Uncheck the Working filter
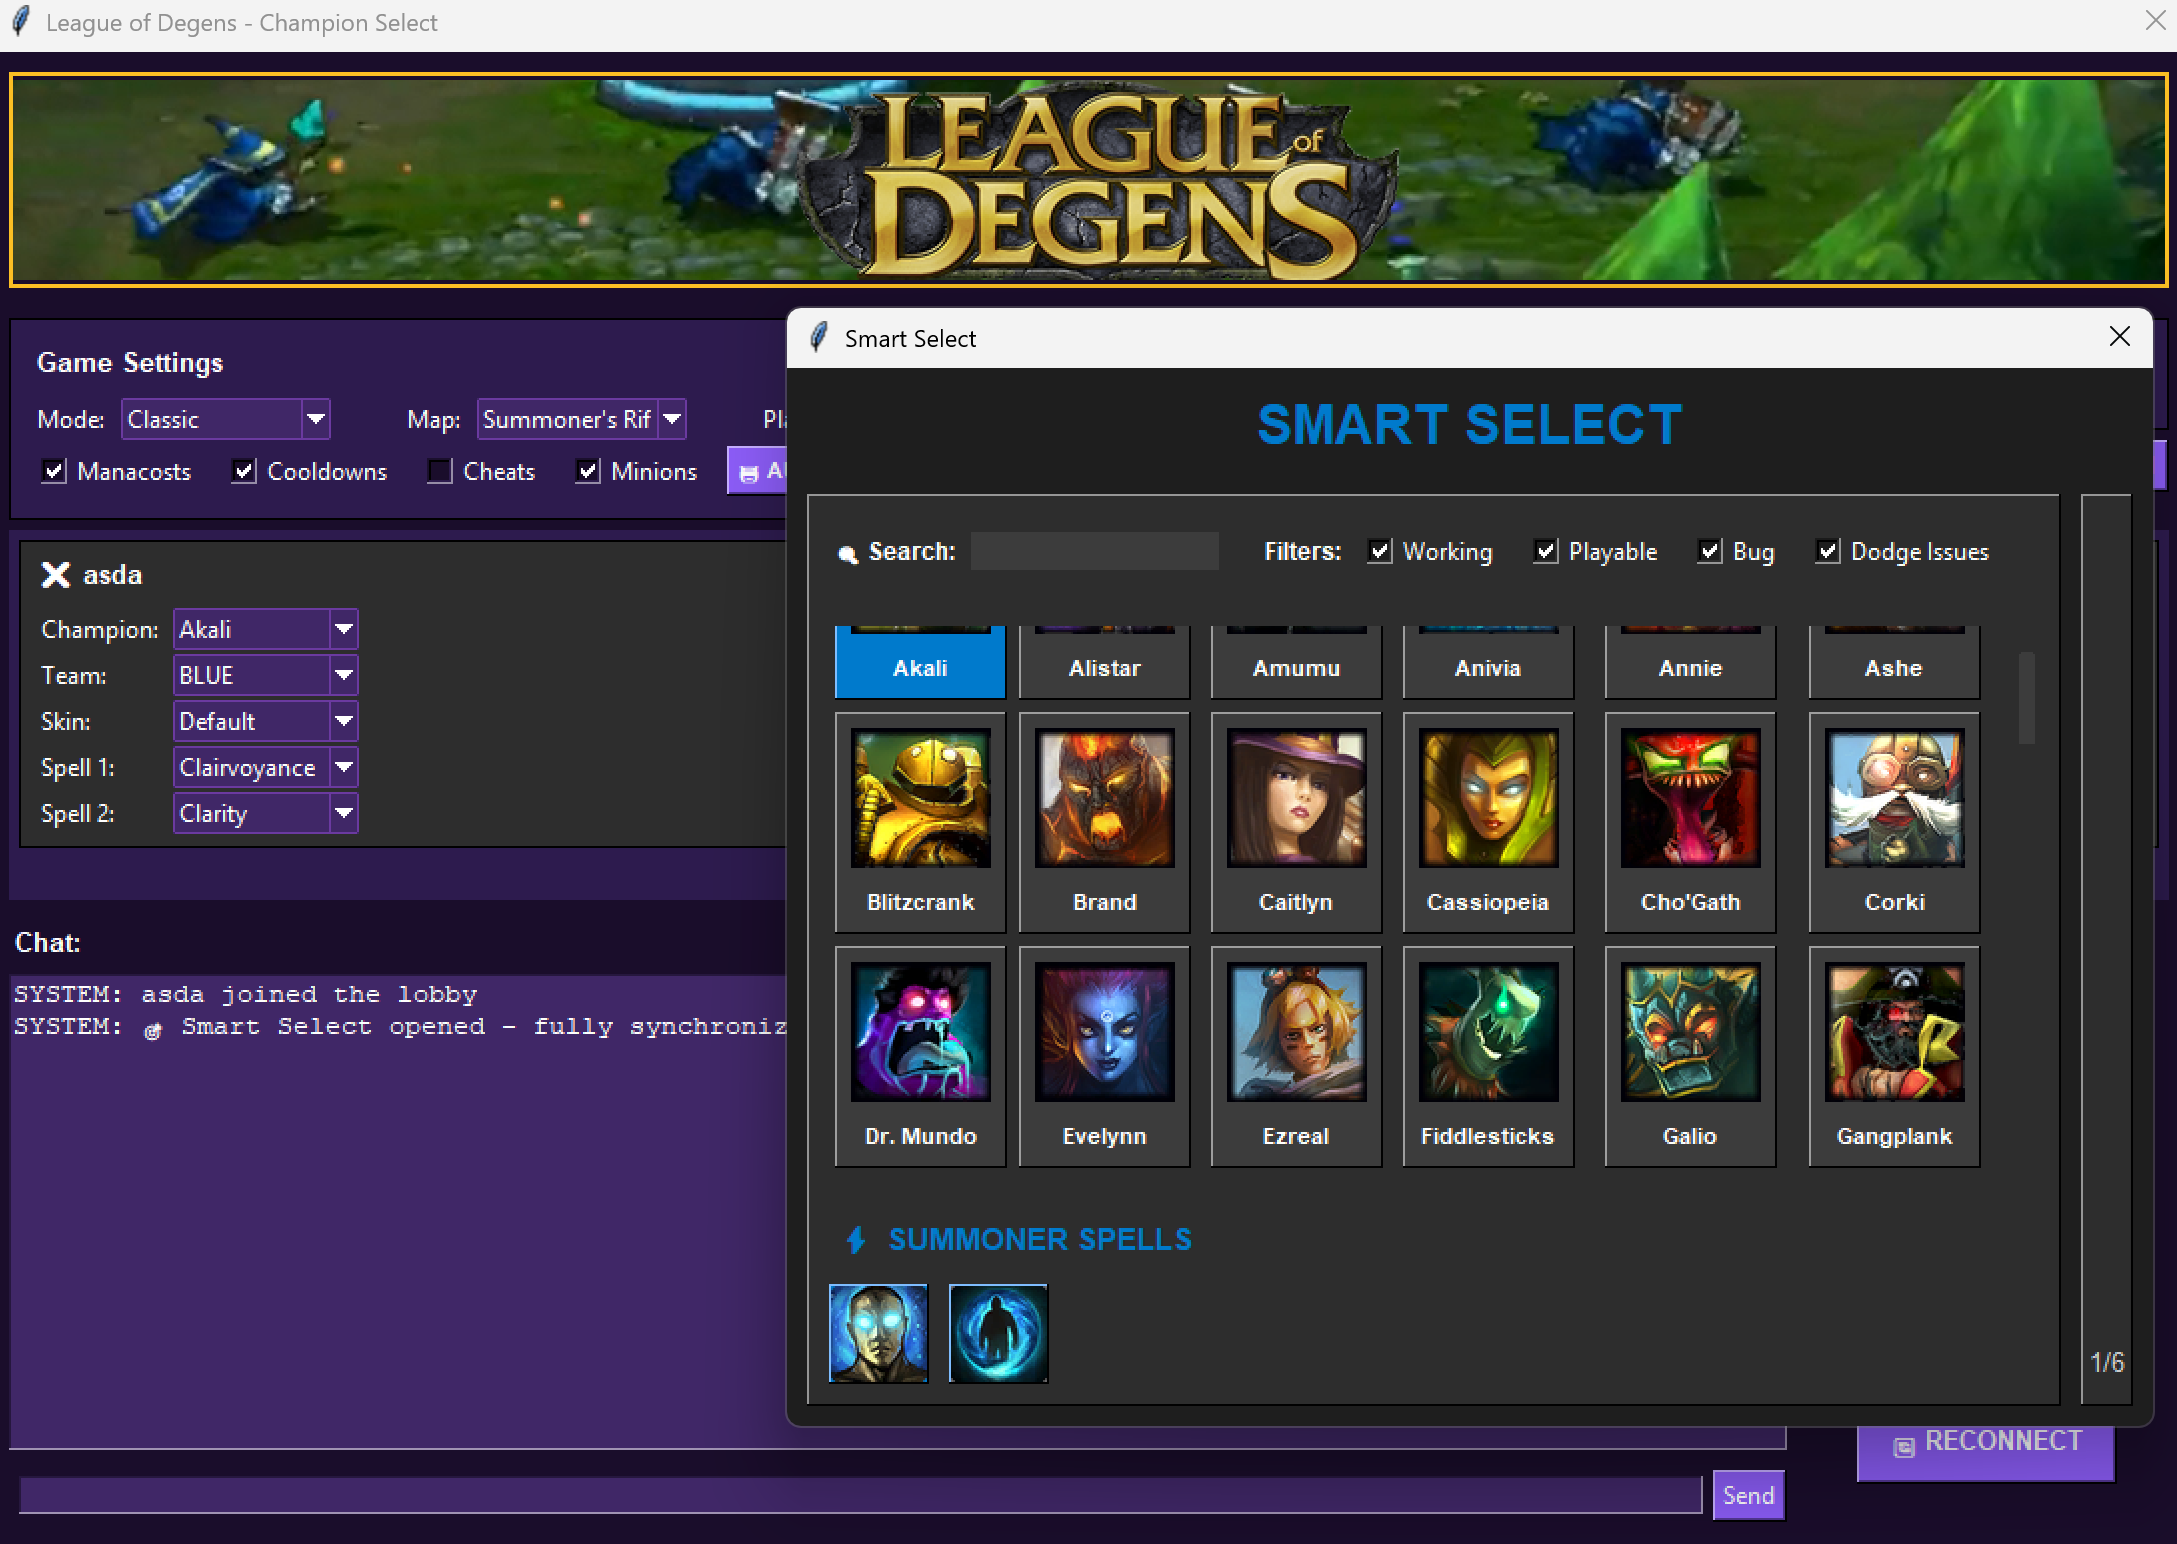The width and height of the screenshot is (2177, 1544). [1380, 551]
